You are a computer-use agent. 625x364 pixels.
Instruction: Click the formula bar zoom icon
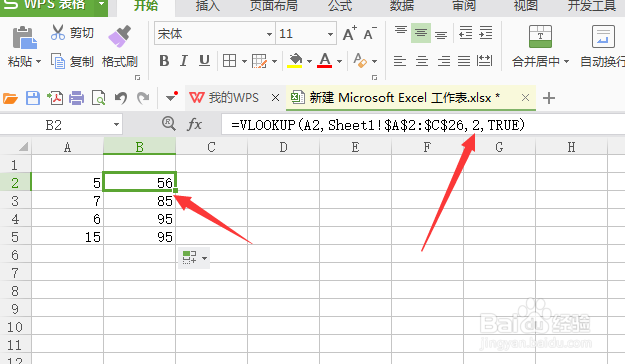[169, 124]
